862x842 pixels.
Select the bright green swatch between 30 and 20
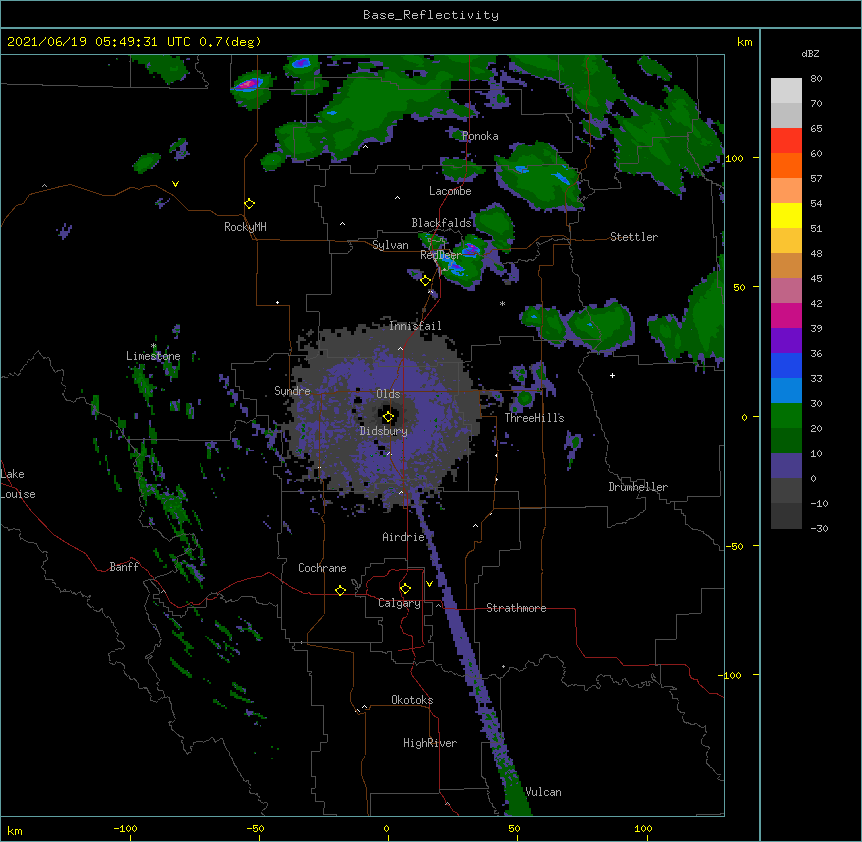tap(786, 416)
